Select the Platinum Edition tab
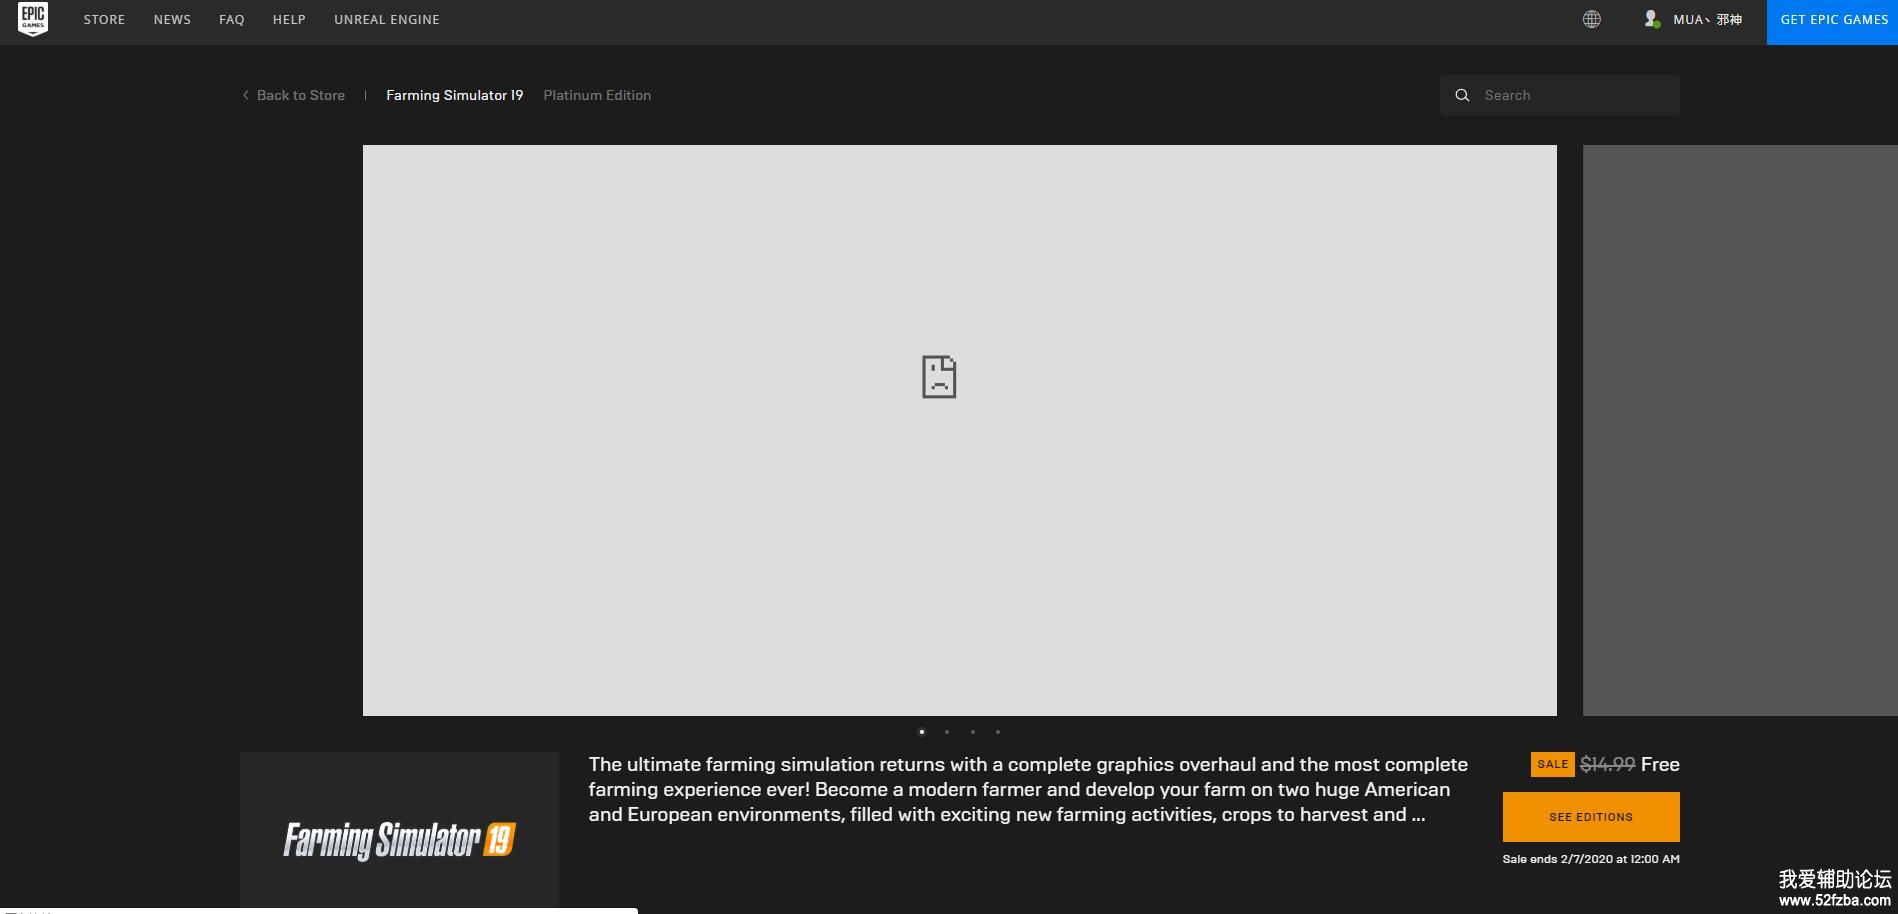Viewport: 1898px width, 914px height. [x=597, y=95]
